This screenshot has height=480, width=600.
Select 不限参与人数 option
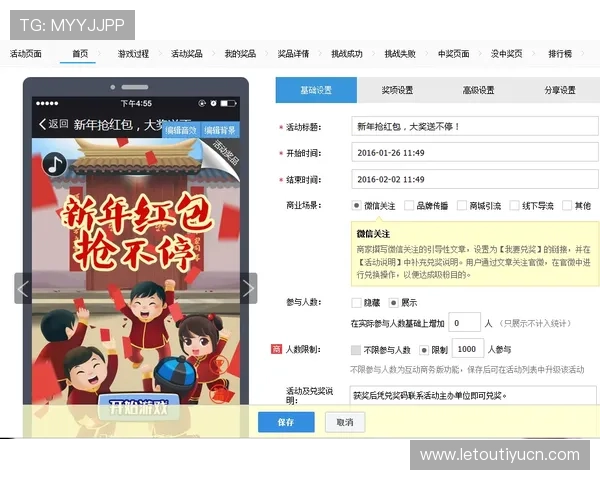click(x=356, y=350)
